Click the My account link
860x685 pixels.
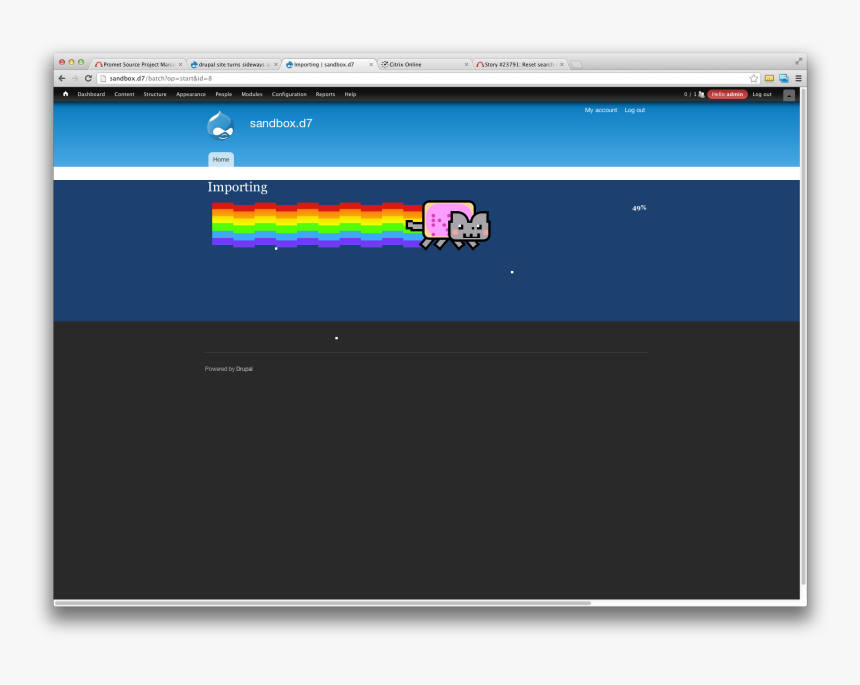coord(601,110)
